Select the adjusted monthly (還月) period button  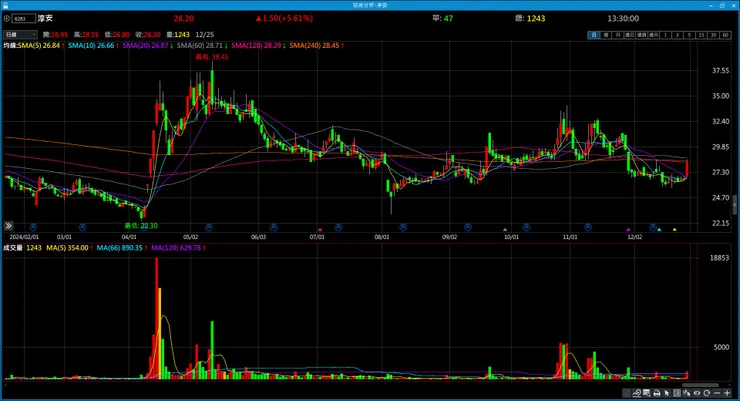[654, 35]
